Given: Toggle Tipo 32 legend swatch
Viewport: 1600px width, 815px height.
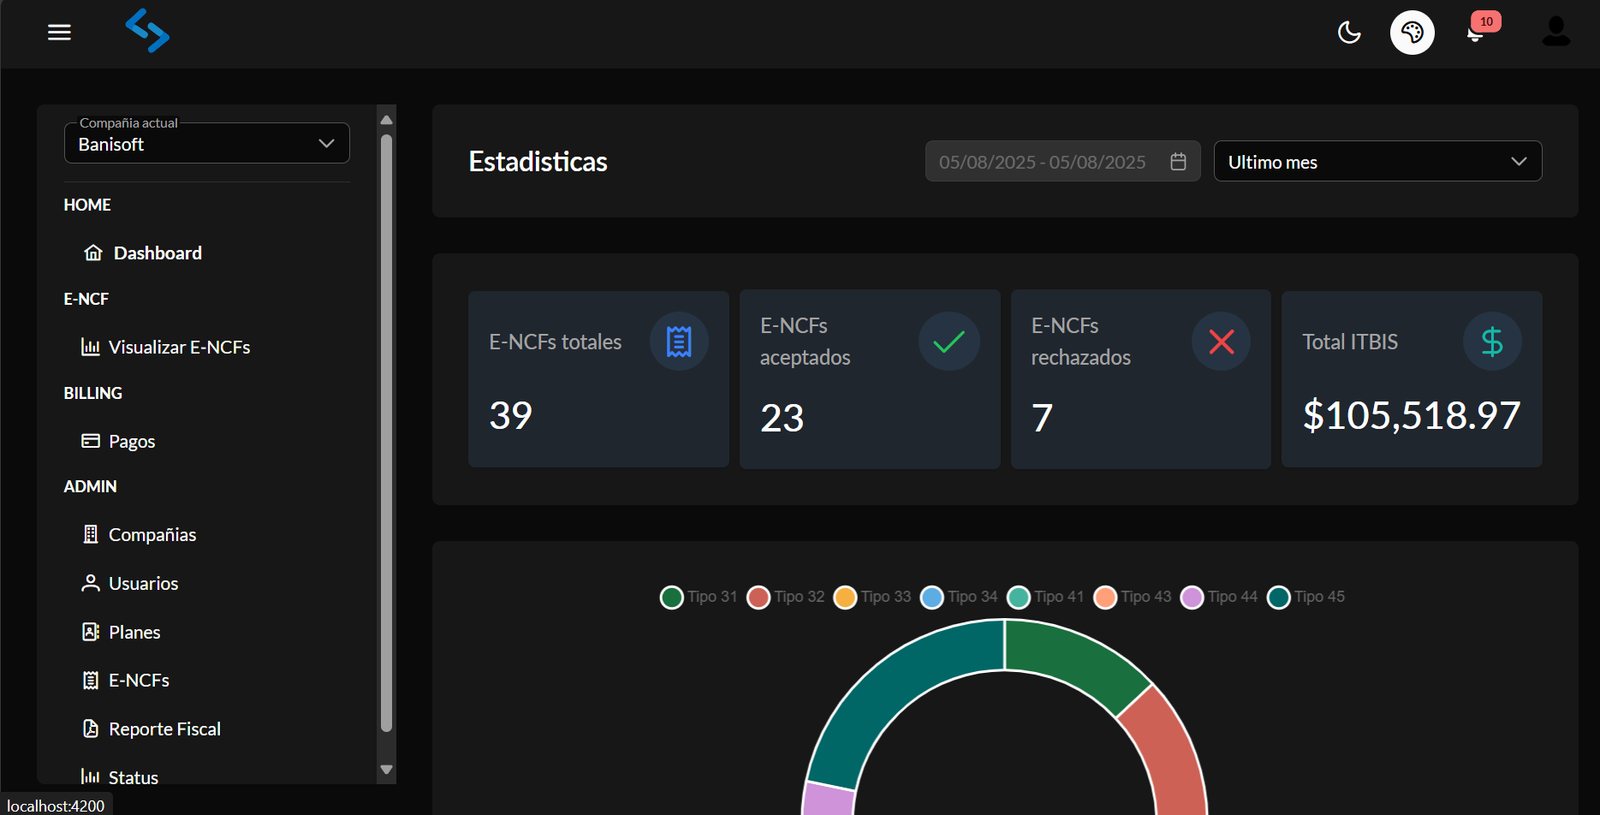Looking at the screenshot, I should pyautogui.click(x=758, y=597).
